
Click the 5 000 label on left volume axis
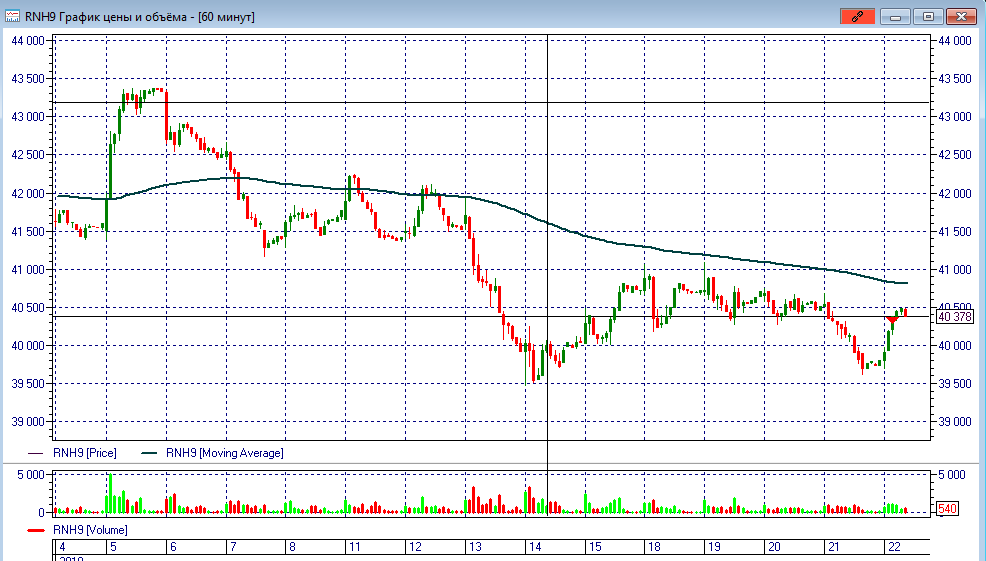(30, 474)
